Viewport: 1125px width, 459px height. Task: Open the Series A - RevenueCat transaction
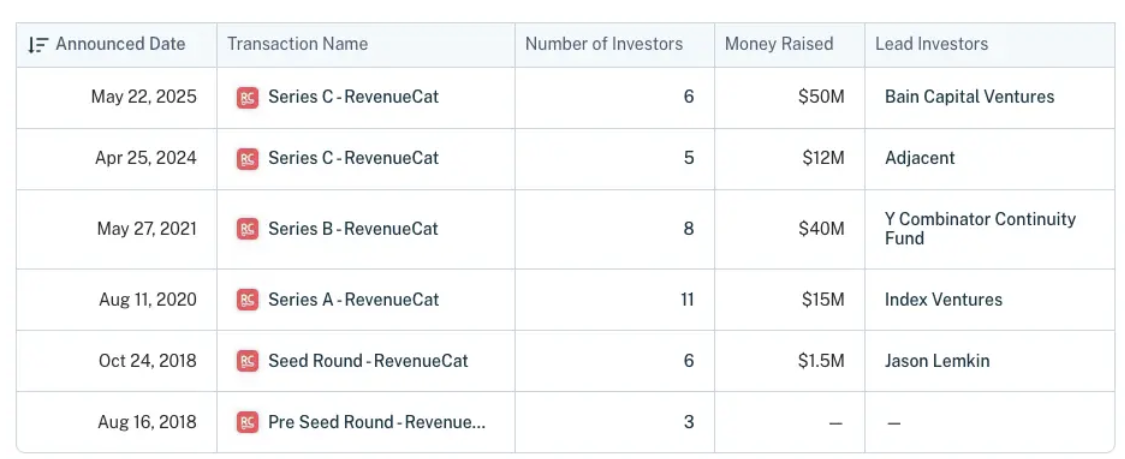coord(354,300)
